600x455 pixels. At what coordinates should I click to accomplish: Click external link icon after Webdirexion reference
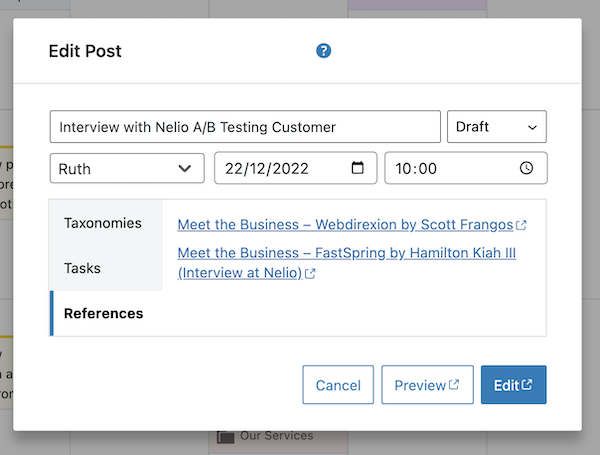click(x=521, y=226)
